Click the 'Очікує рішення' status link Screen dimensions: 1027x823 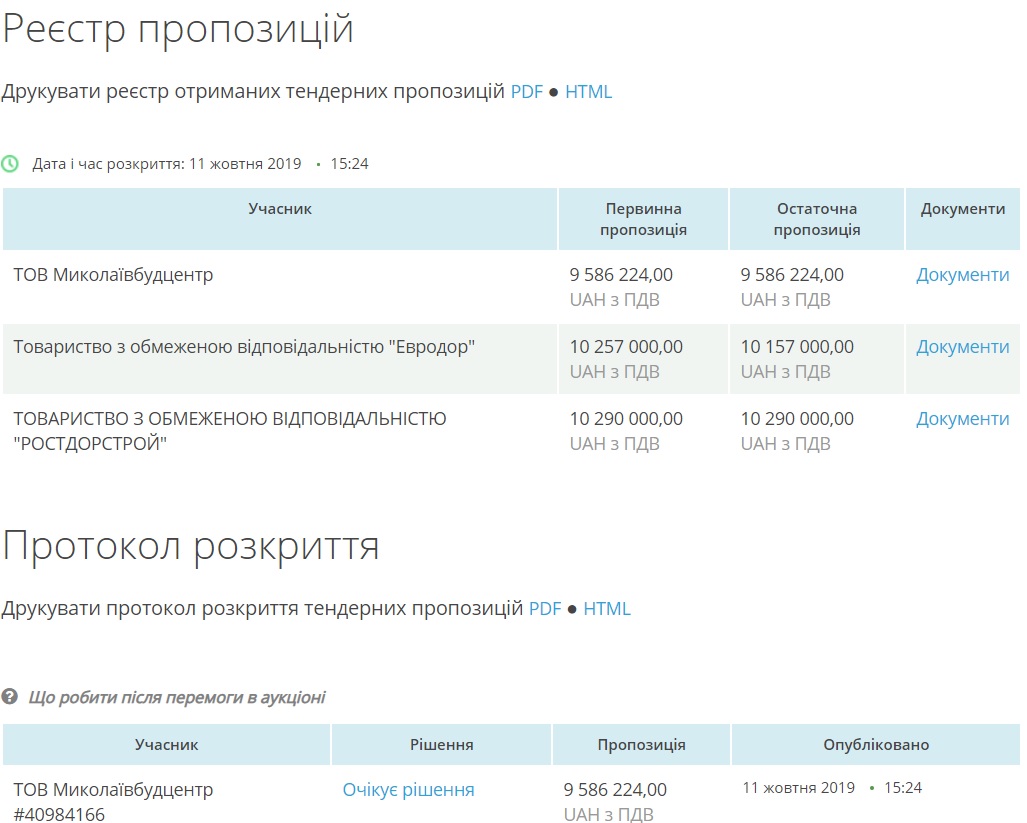click(408, 790)
